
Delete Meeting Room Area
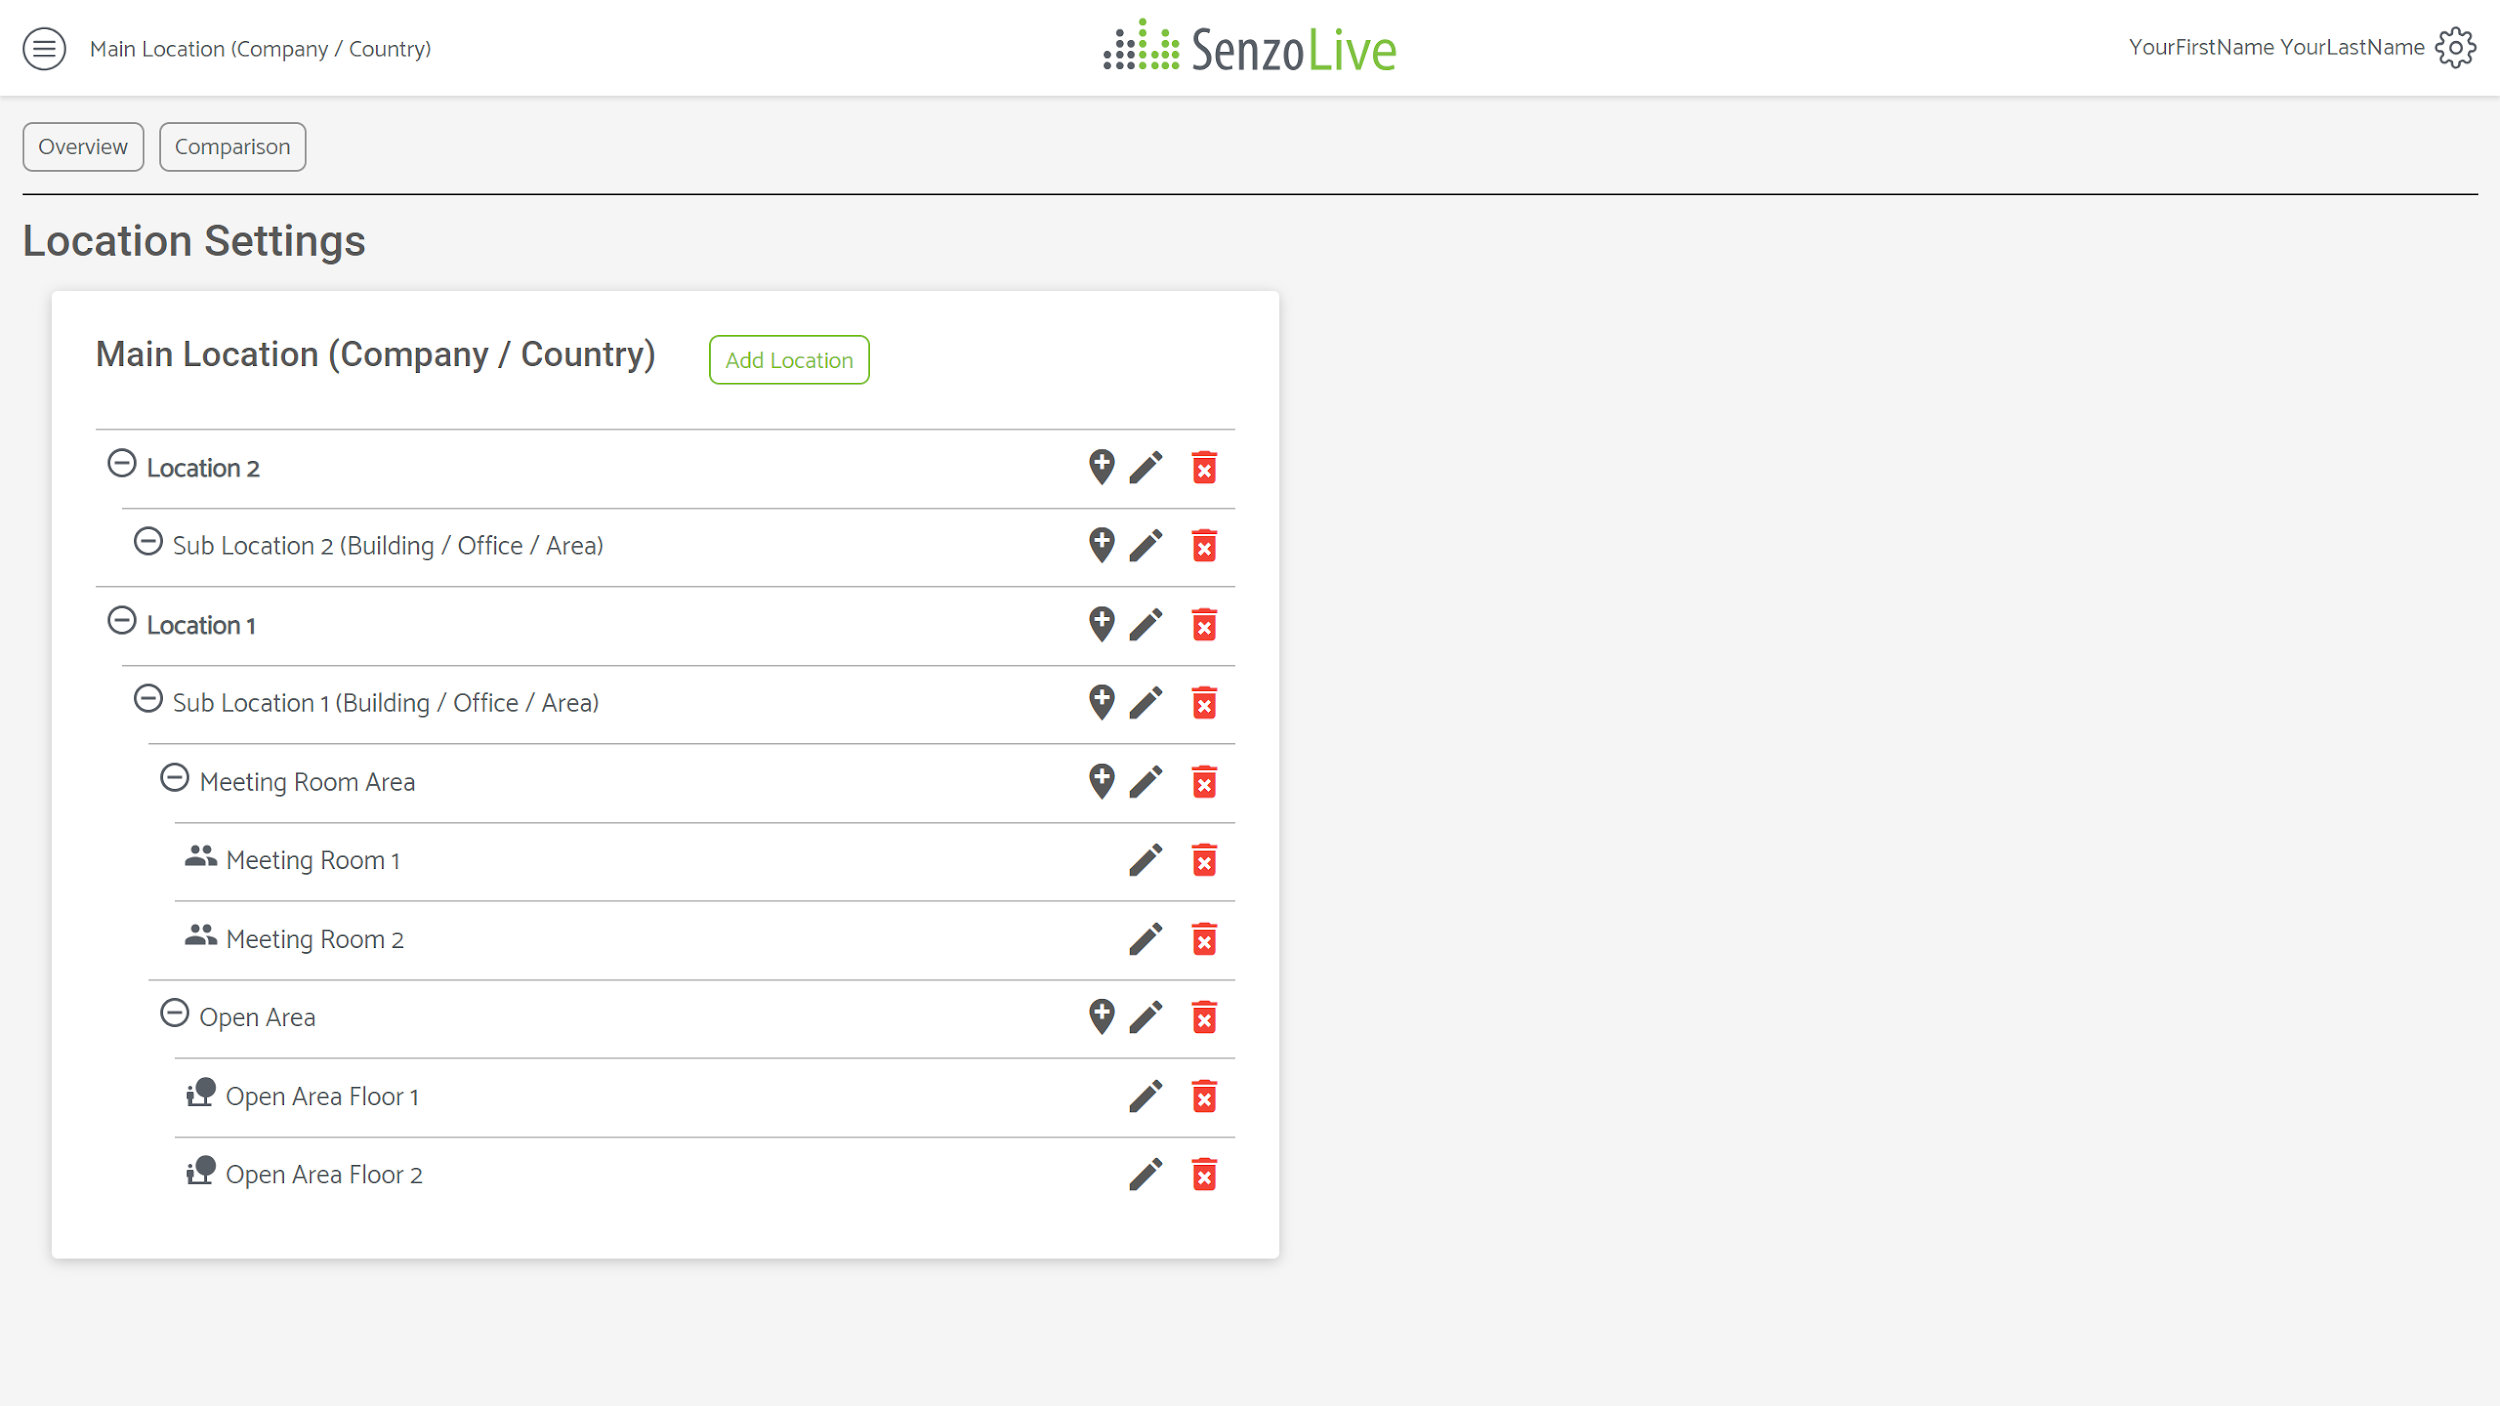(x=1204, y=781)
